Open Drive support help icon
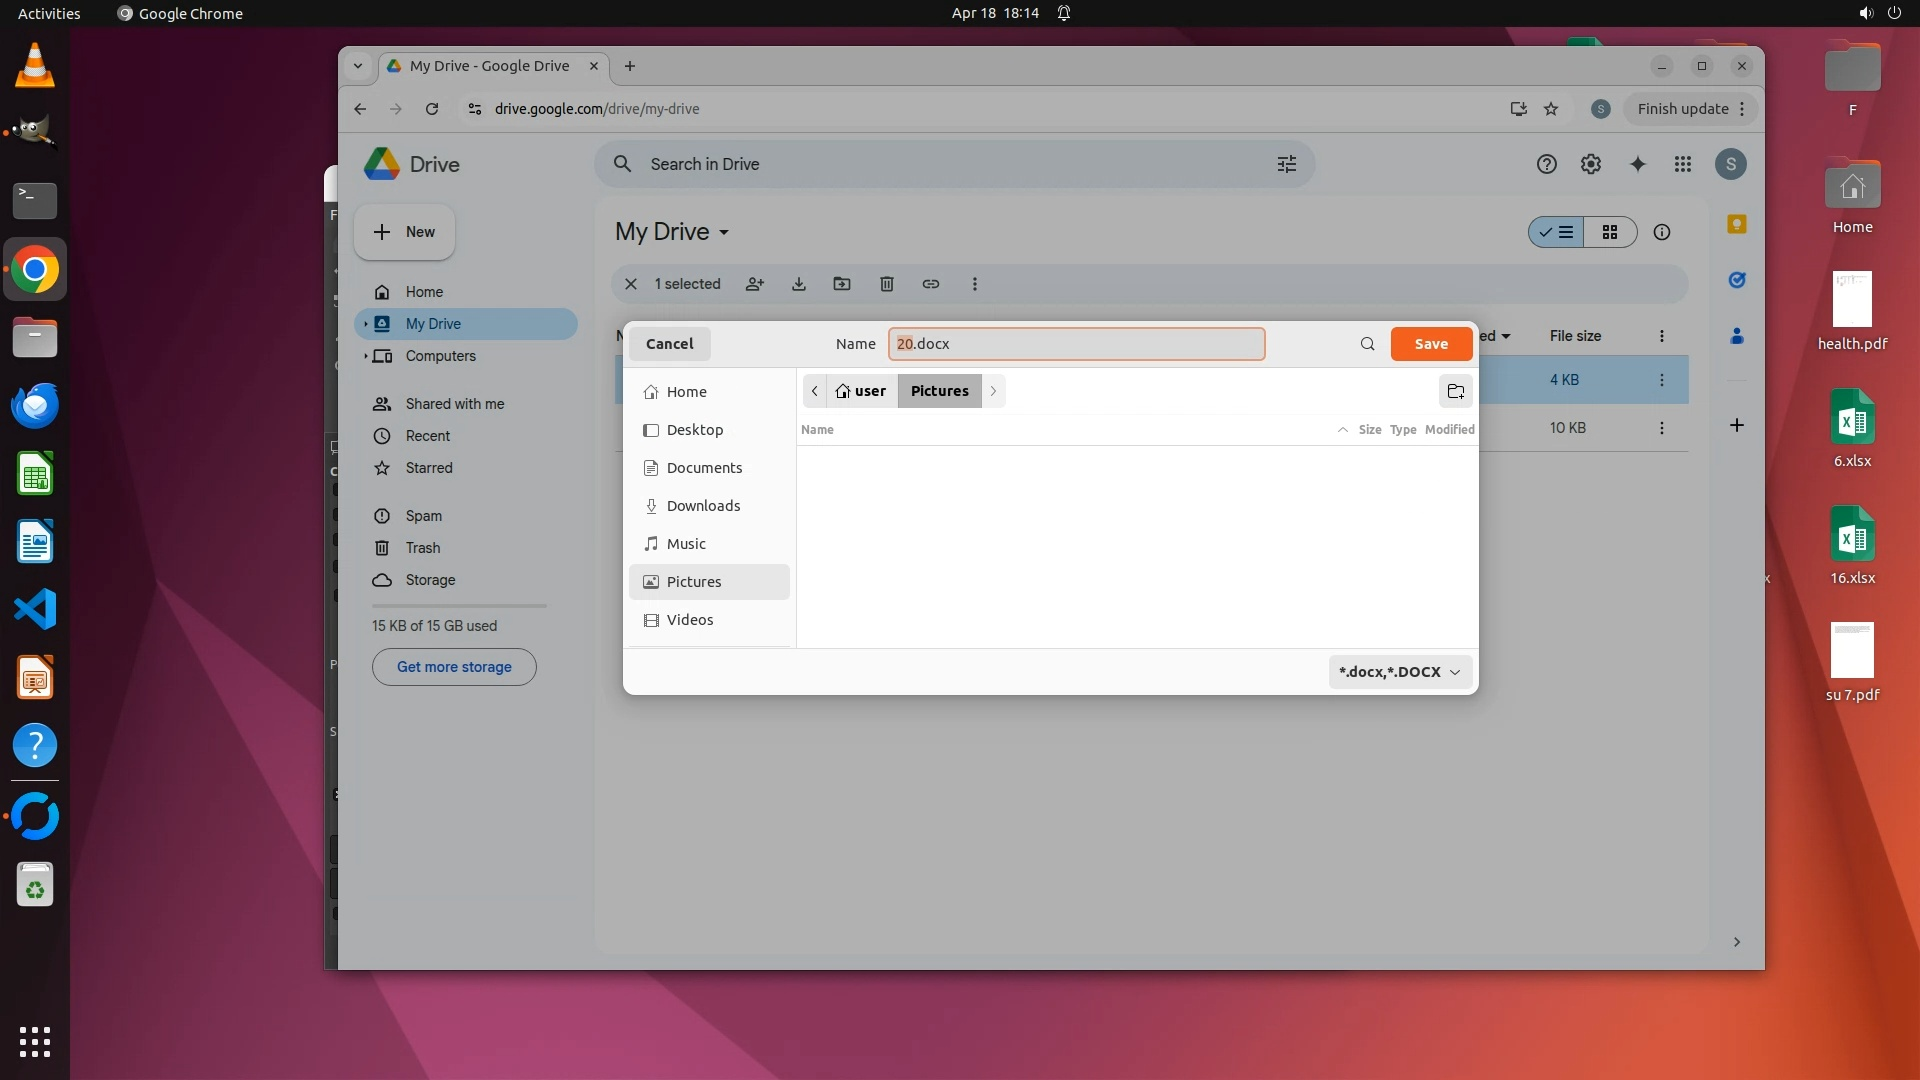This screenshot has width=1920, height=1080. coord(1546,164)
